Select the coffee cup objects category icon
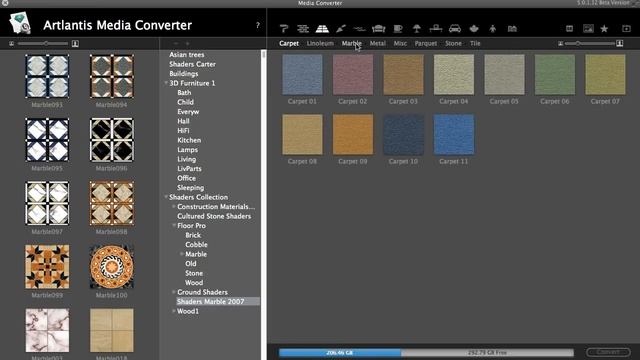 tap(398, 29)
